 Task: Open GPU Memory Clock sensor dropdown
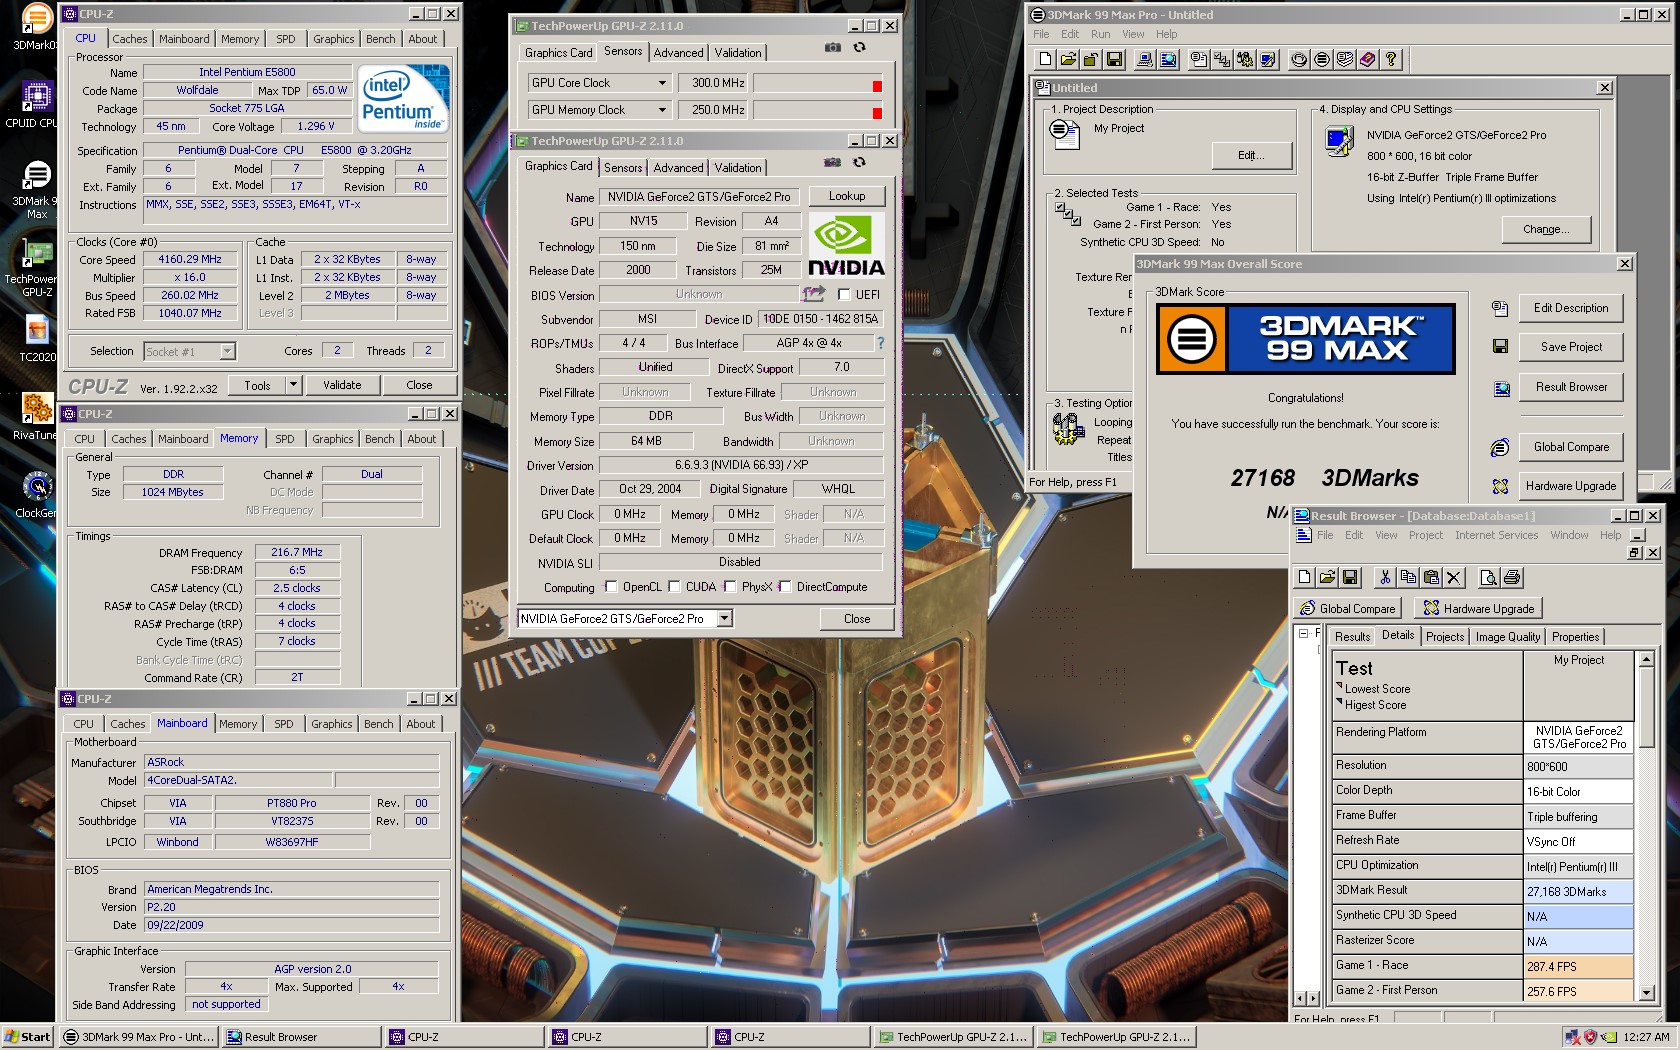[662, 110]
